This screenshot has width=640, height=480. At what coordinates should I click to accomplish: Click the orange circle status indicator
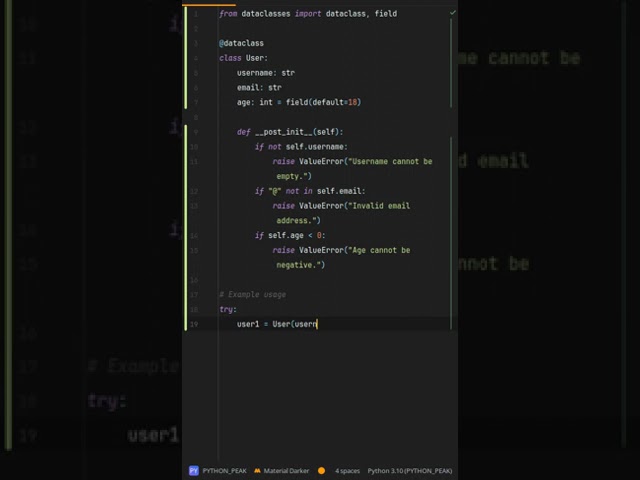(x=321, y=471)
